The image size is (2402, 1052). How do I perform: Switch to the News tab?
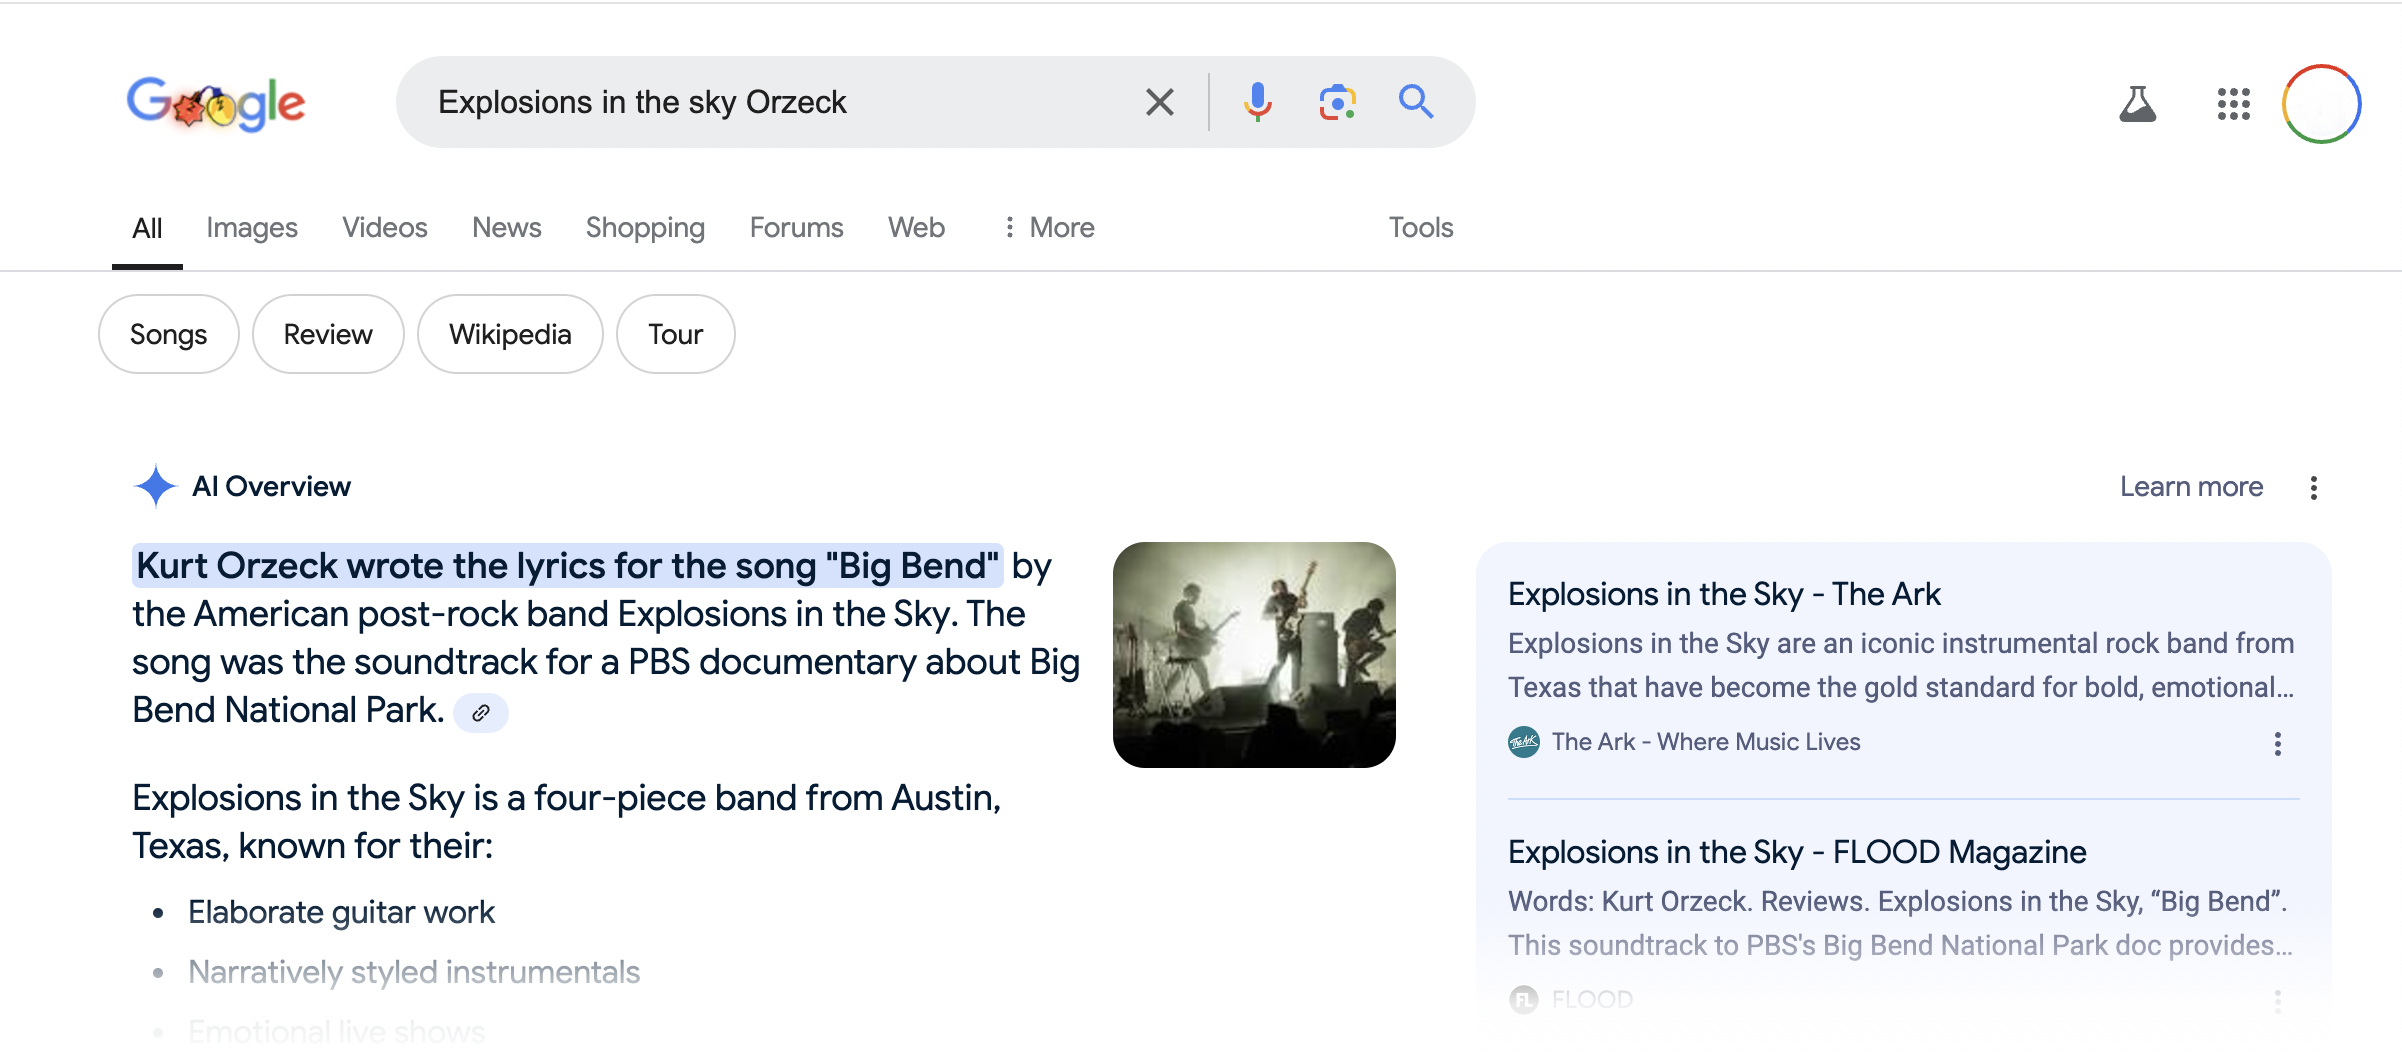point(506,228)
